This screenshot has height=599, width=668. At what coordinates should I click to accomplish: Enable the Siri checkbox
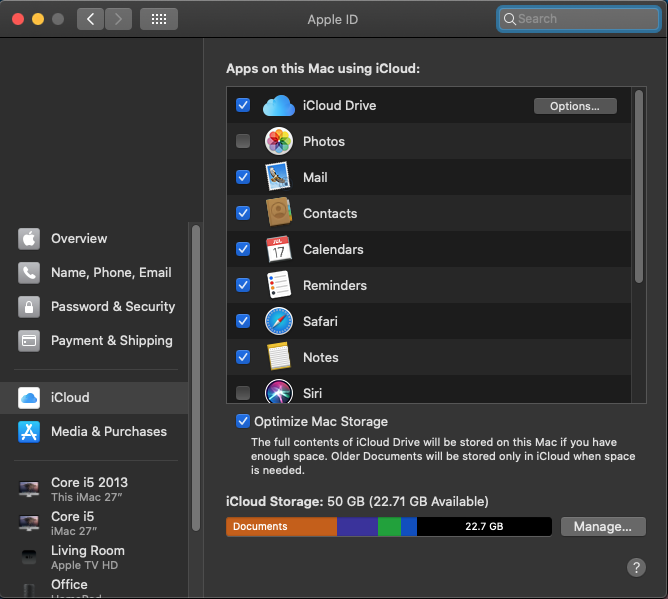coord(243,393)
